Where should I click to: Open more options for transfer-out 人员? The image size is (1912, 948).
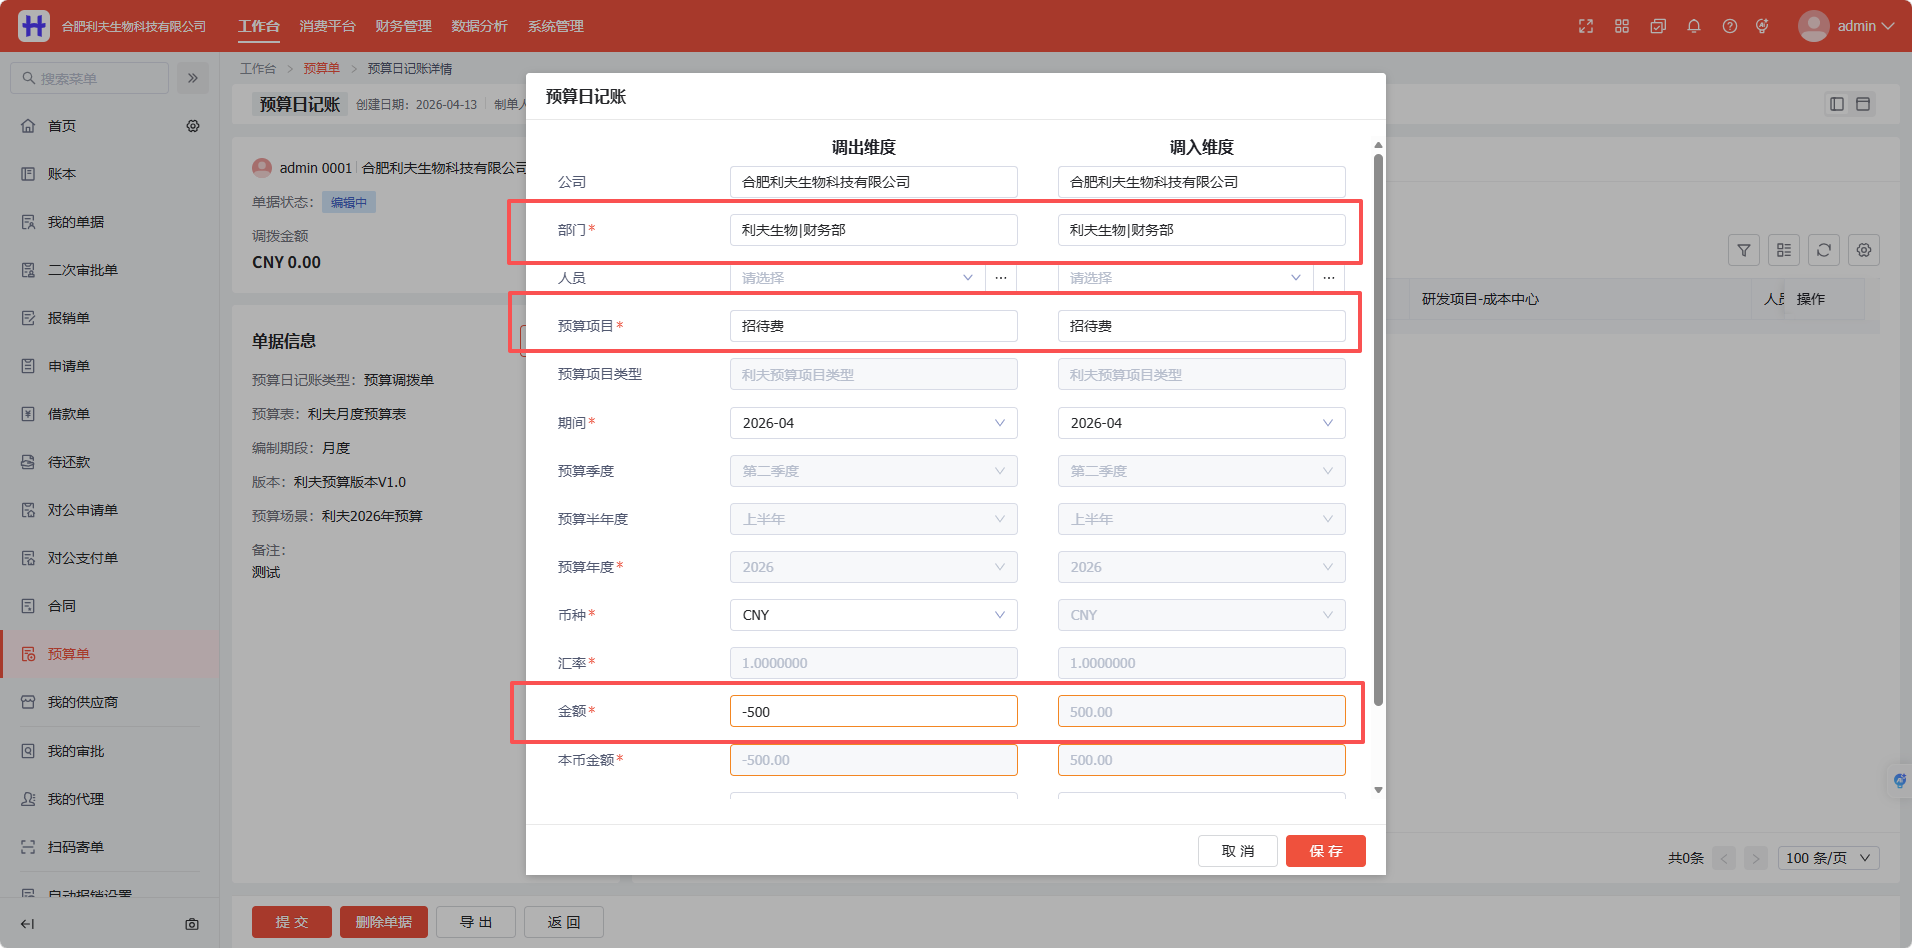click(1001, 278)
